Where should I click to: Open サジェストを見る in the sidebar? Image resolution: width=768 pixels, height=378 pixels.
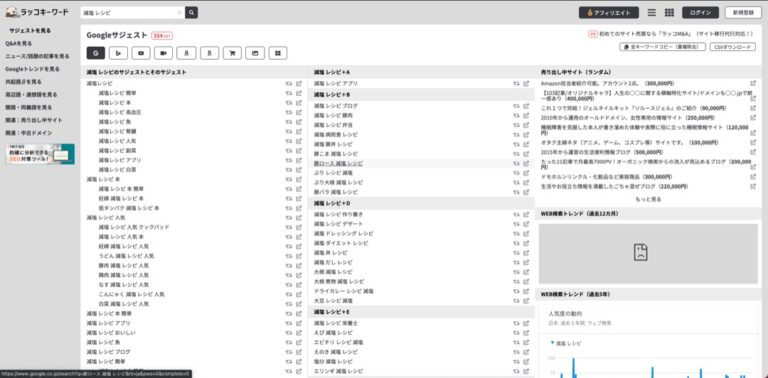(30, 30)
